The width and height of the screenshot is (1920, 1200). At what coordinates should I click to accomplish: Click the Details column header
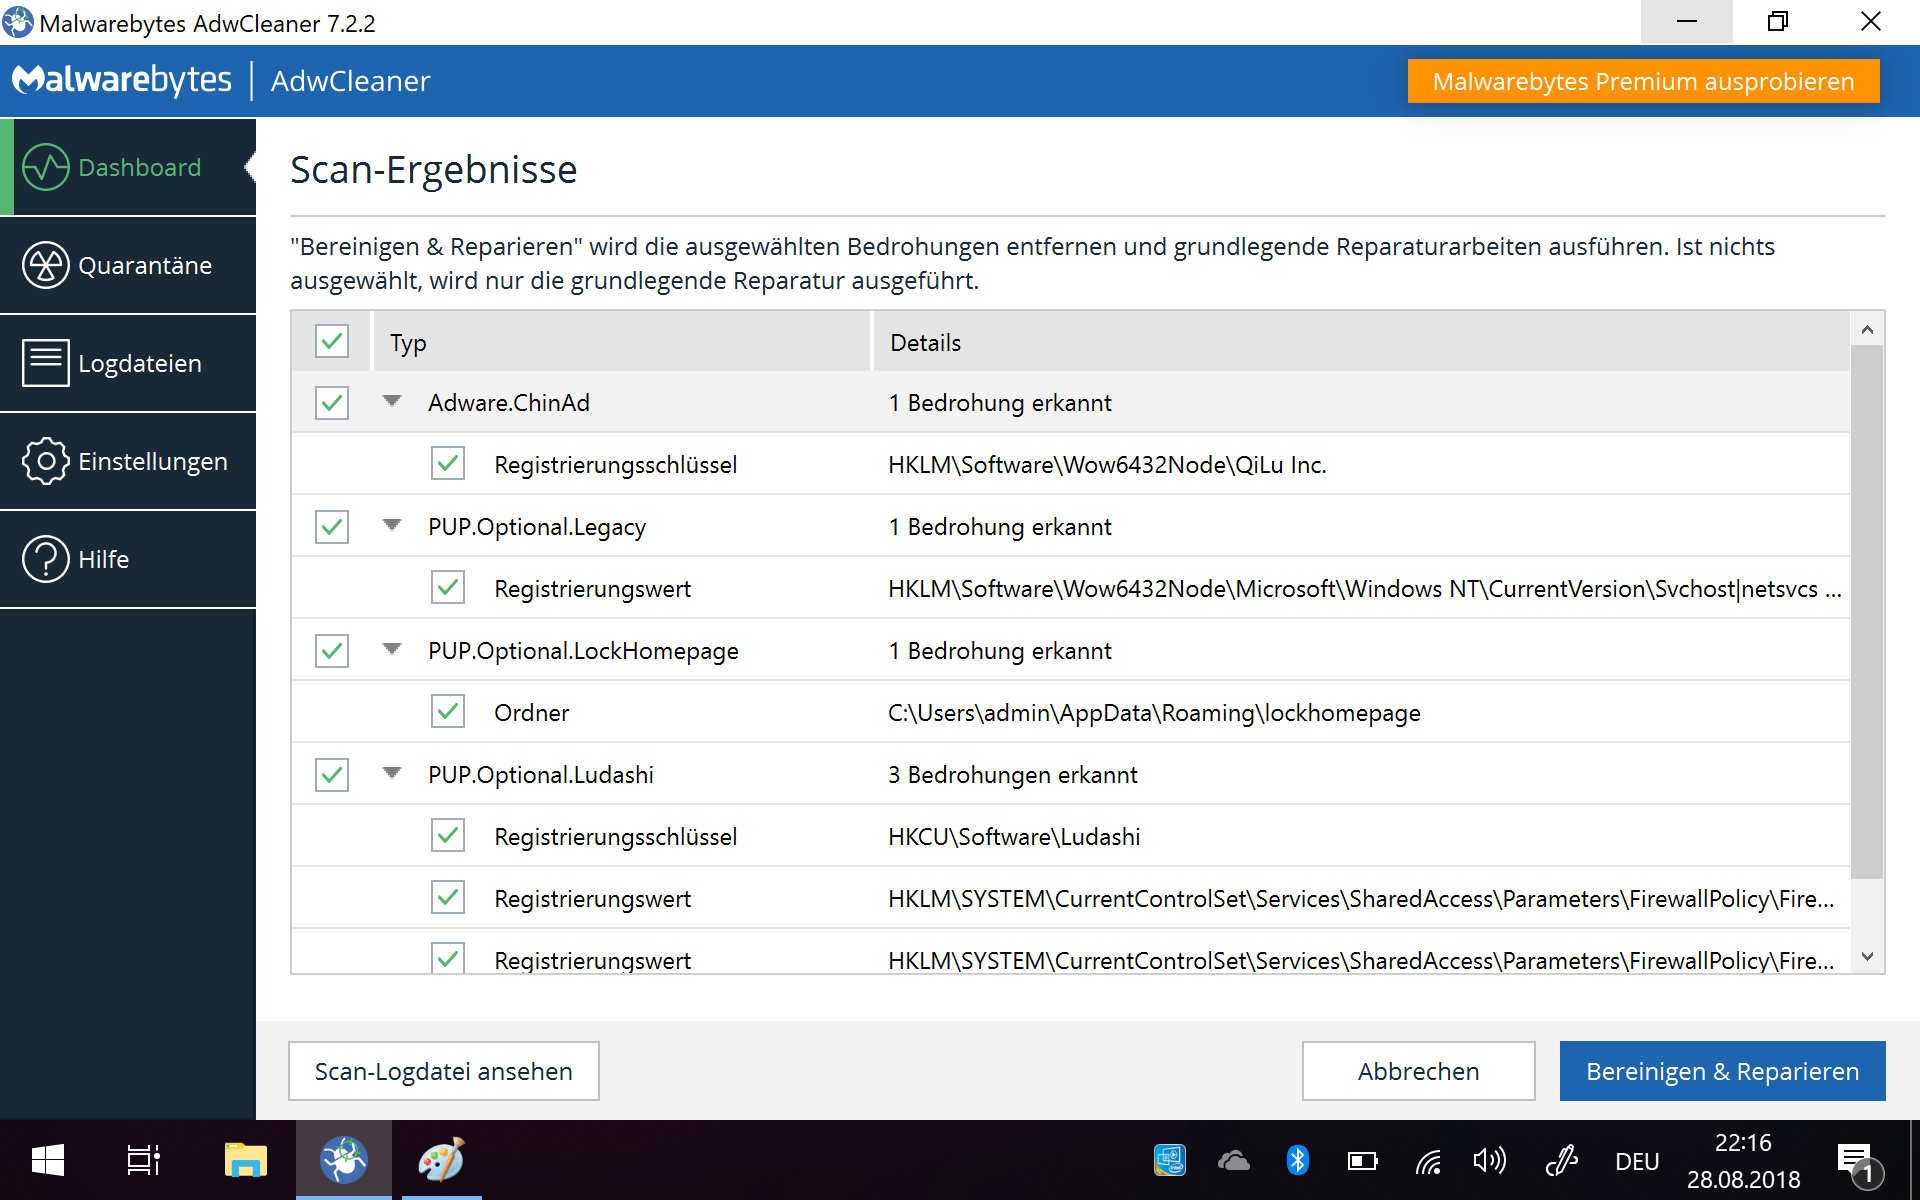click(x=1361, y=342)
